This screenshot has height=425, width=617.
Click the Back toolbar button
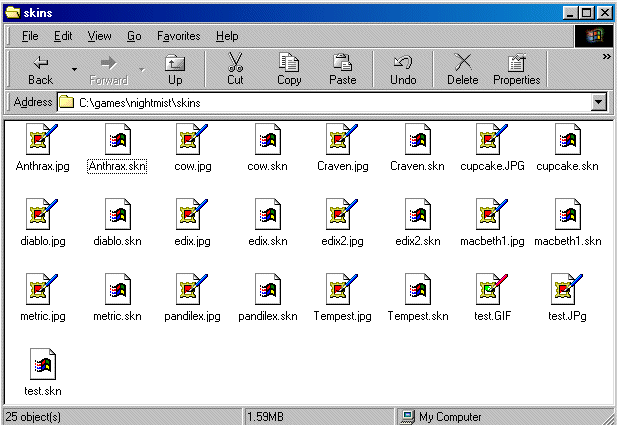point(40,69)
